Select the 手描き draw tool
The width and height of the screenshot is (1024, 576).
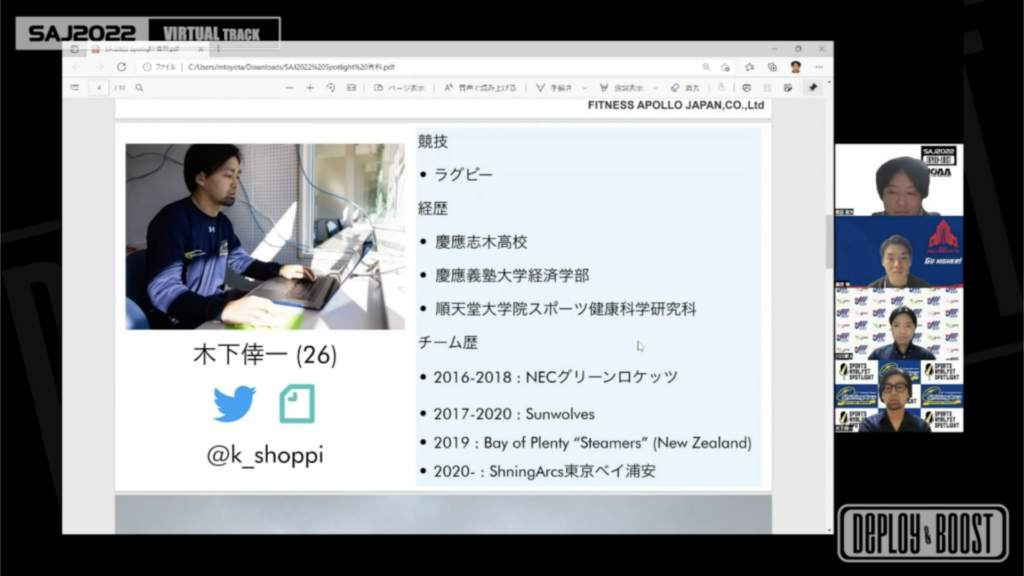[x=554, y=88]
